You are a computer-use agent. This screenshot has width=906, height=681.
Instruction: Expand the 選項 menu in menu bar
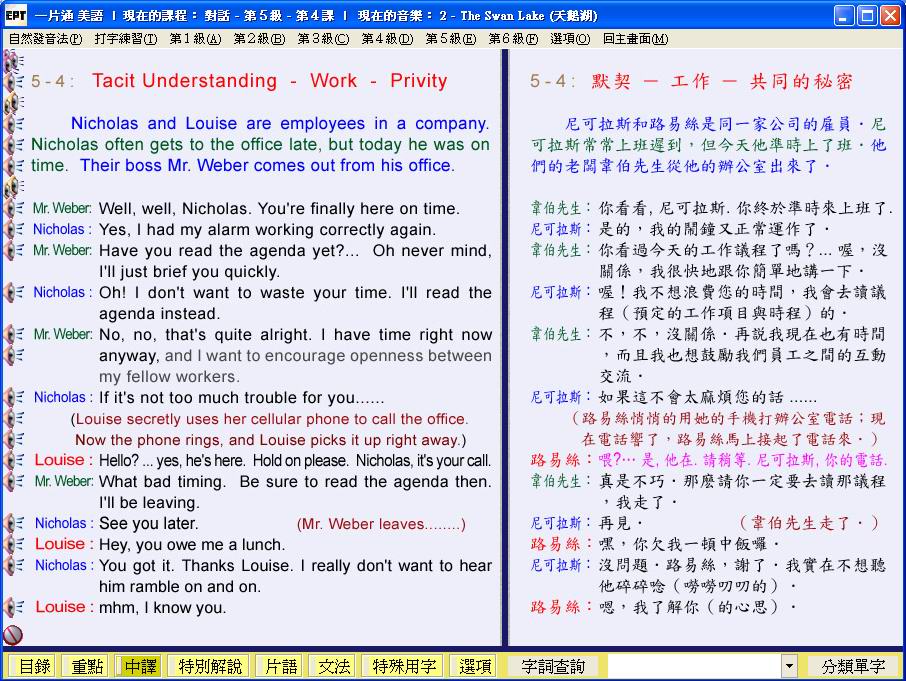[569, 39]
